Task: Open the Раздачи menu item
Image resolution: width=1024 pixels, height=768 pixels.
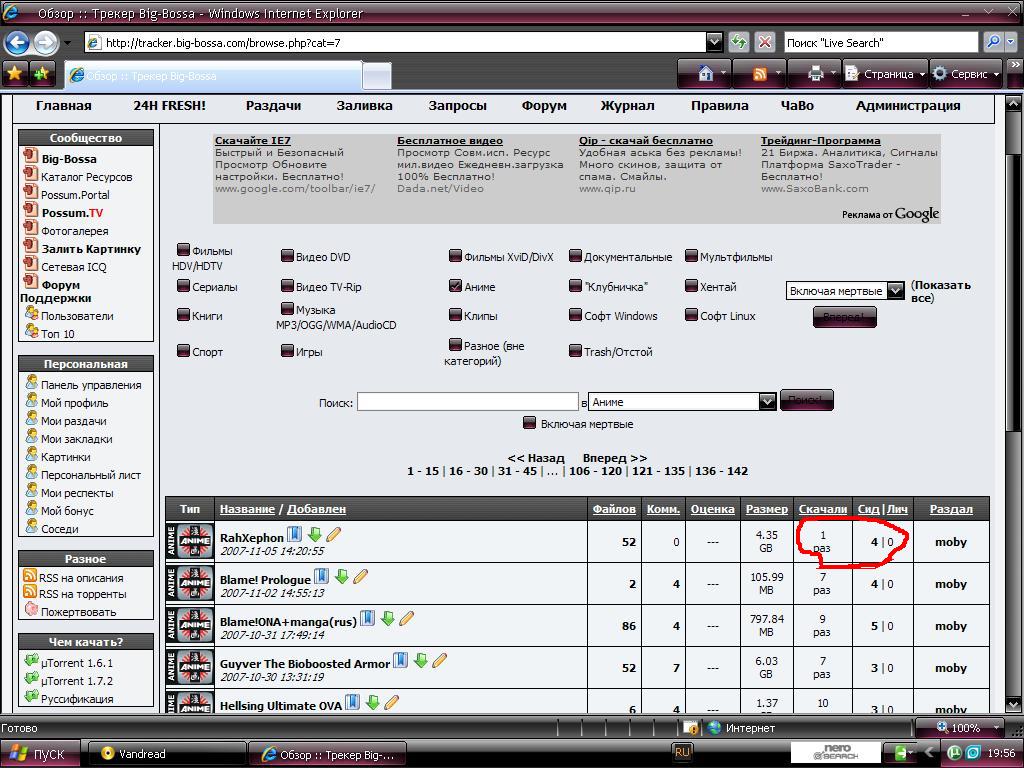Action: 273,105
